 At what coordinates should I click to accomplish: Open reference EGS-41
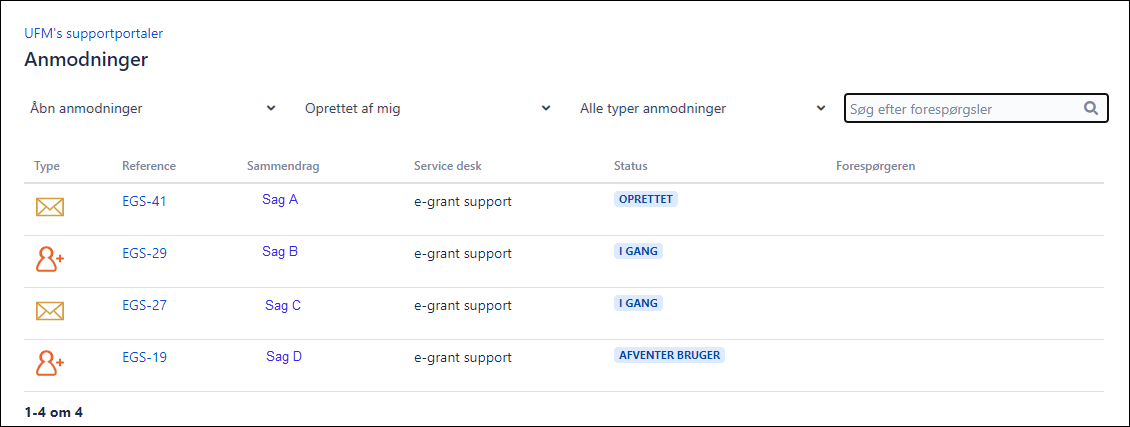click(x=144, y=201)
